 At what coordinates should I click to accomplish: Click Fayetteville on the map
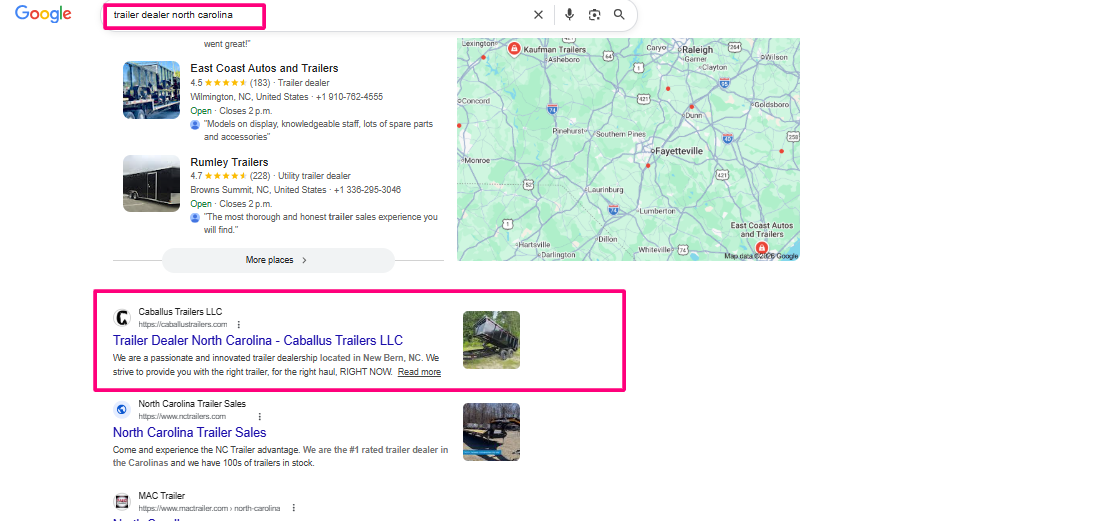pos(678,151)
